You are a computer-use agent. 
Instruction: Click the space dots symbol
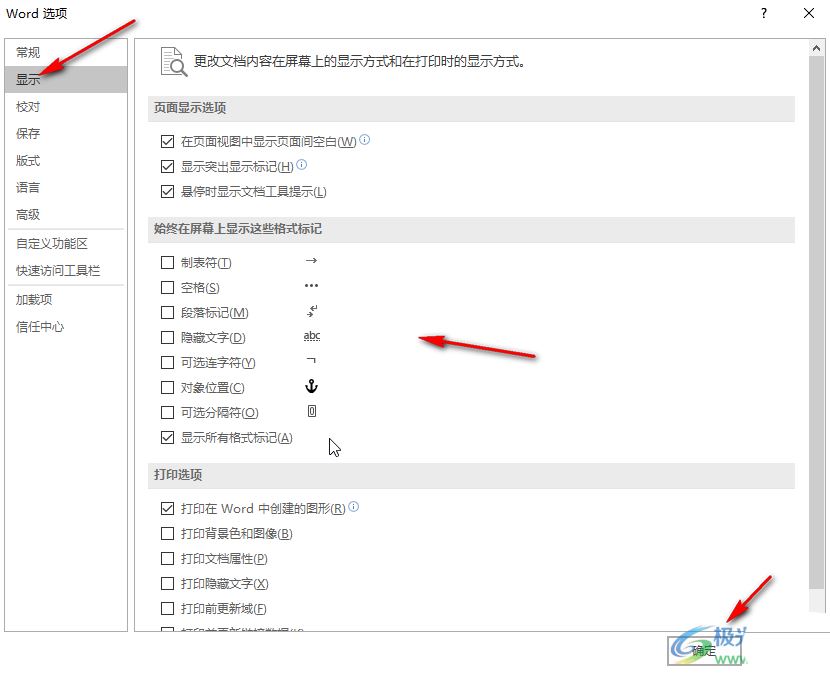[x=311, y=286]
